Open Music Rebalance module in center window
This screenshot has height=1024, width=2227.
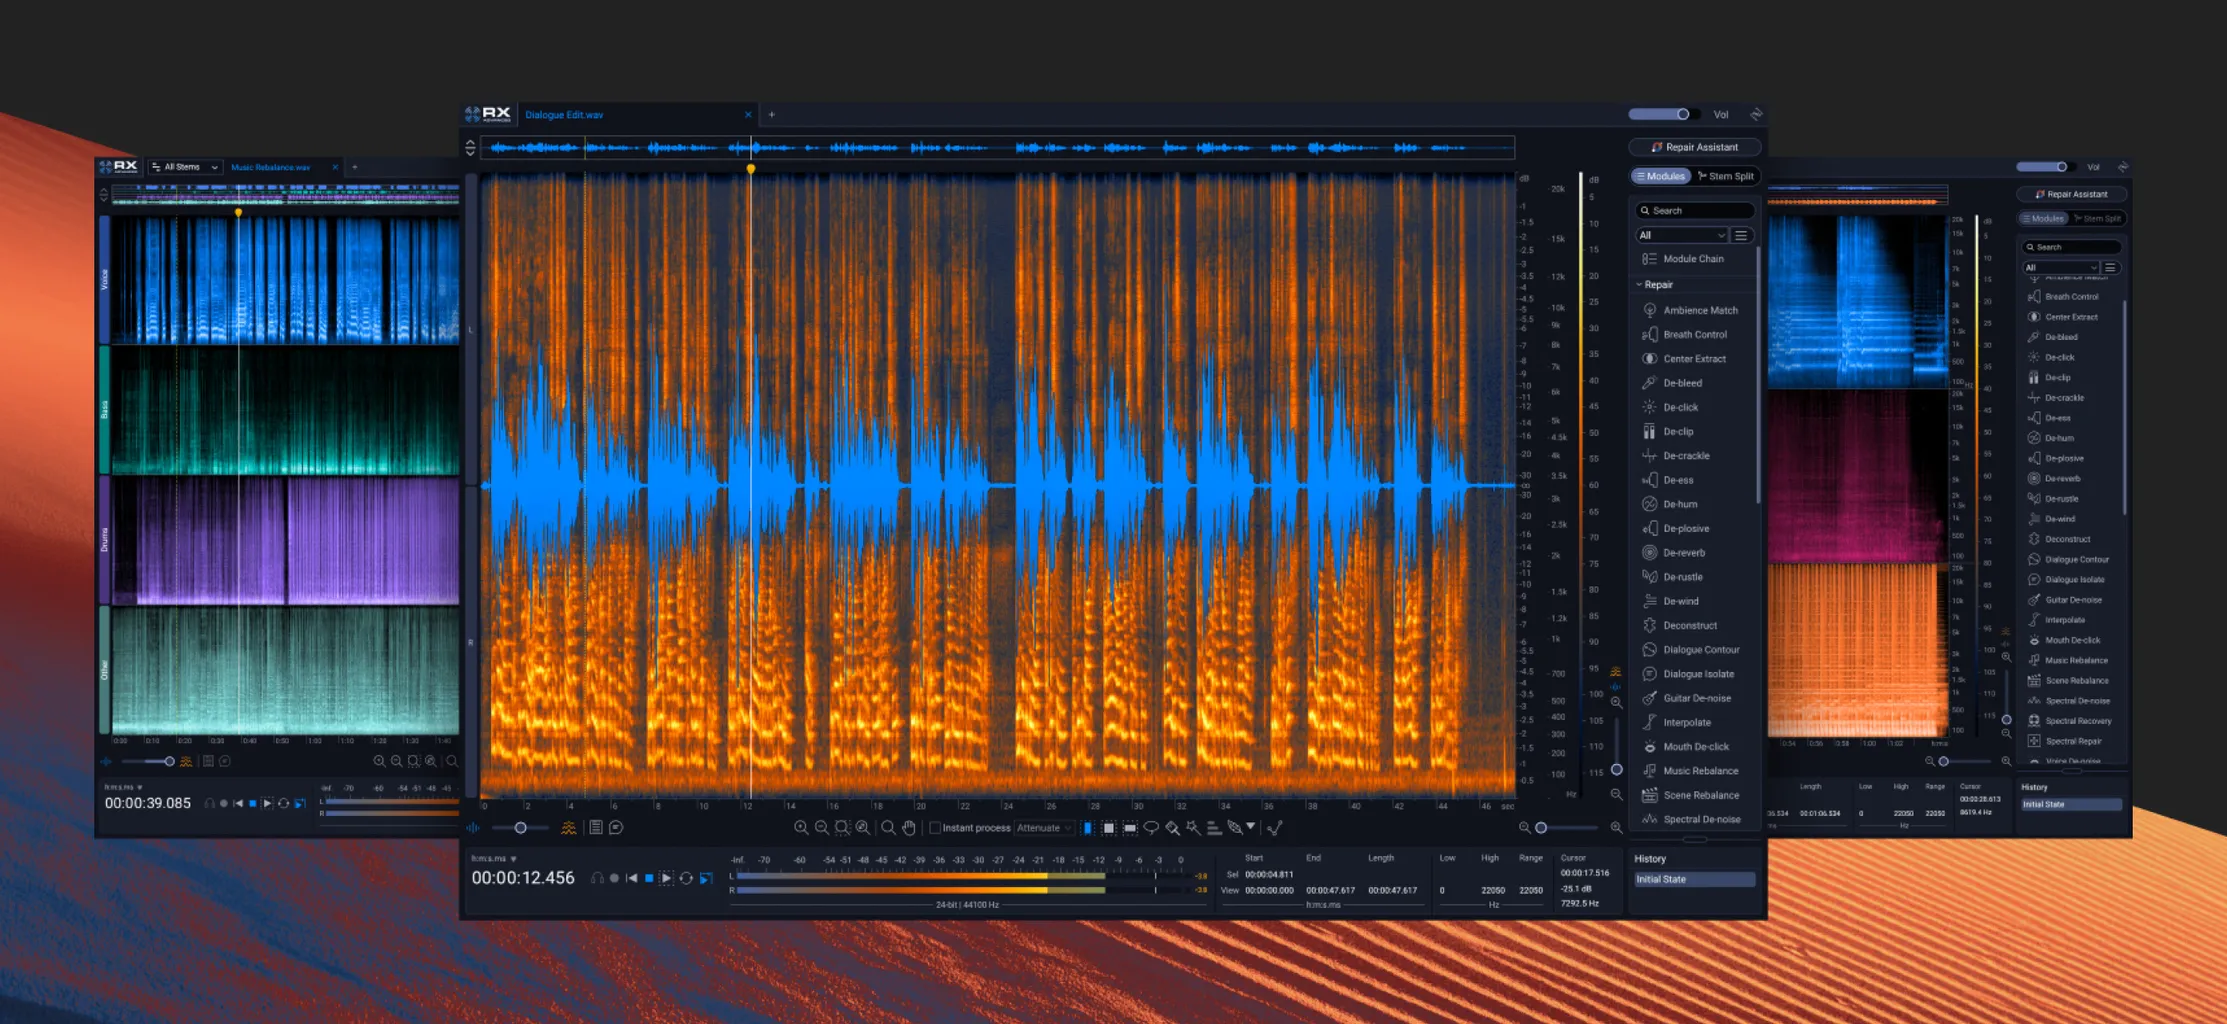pyautogui.click(x=1690, y=771)
